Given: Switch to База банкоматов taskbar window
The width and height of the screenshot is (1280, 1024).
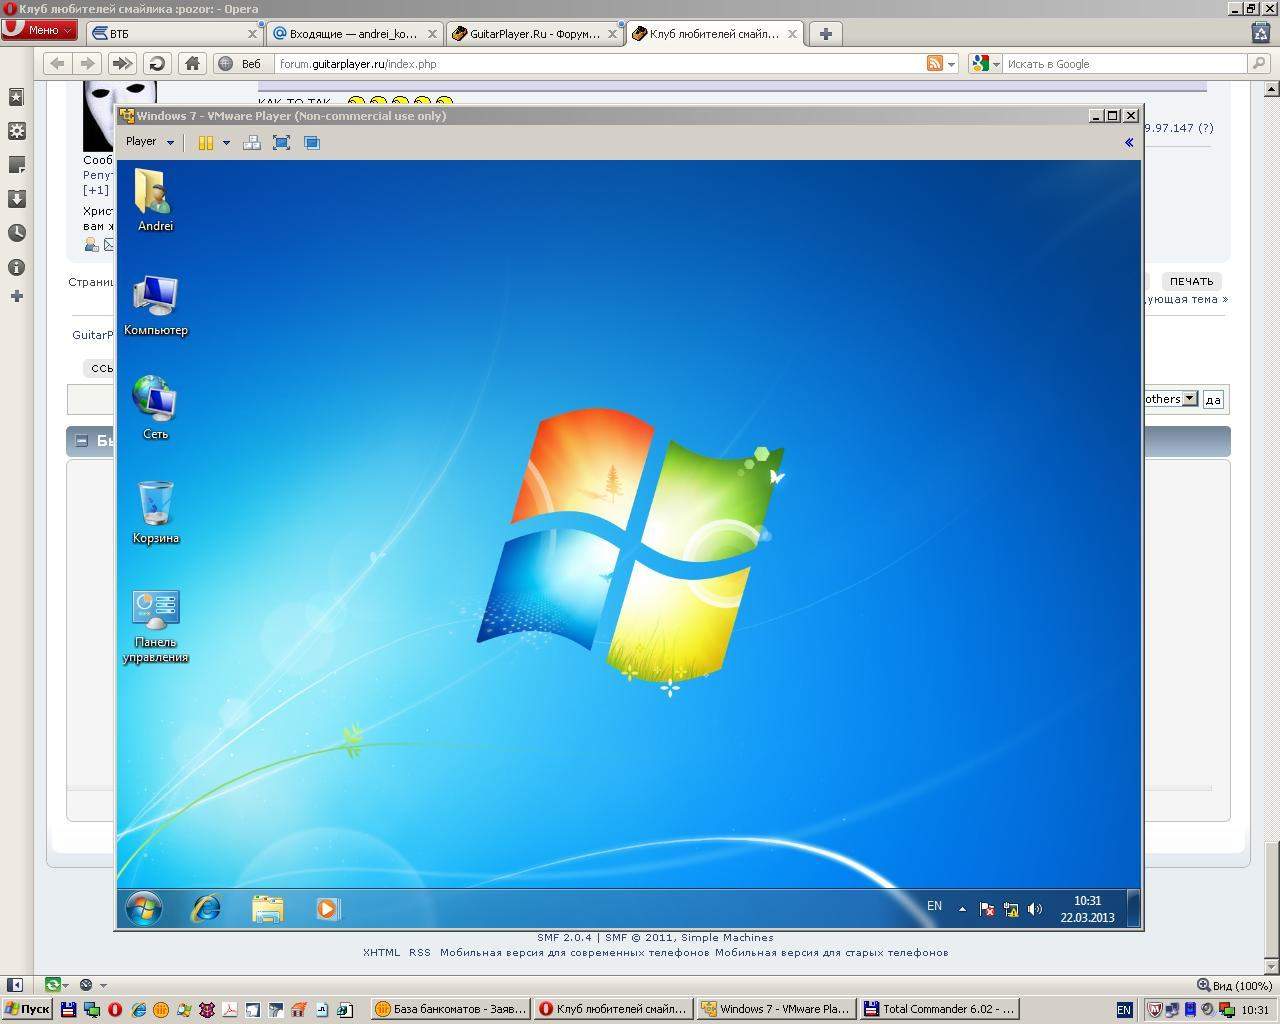Looking at the screenshot, I should (449, 1009).
